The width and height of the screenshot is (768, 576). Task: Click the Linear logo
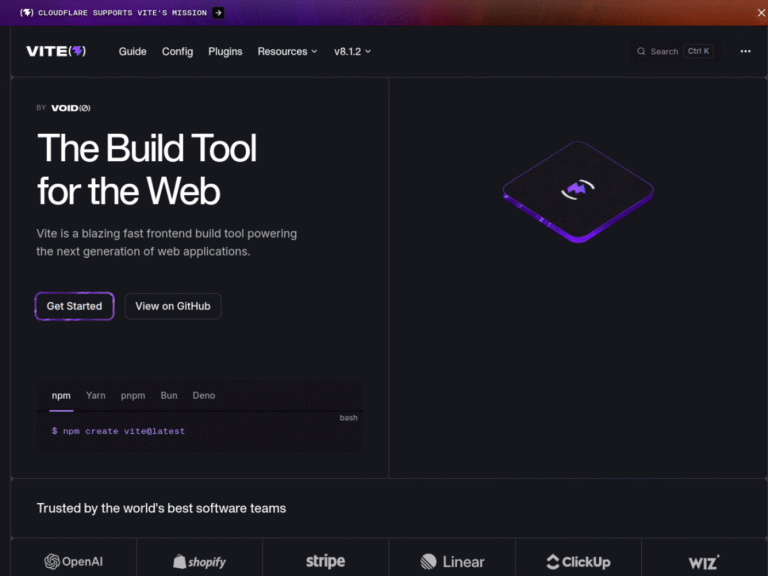tap(452, 561)
